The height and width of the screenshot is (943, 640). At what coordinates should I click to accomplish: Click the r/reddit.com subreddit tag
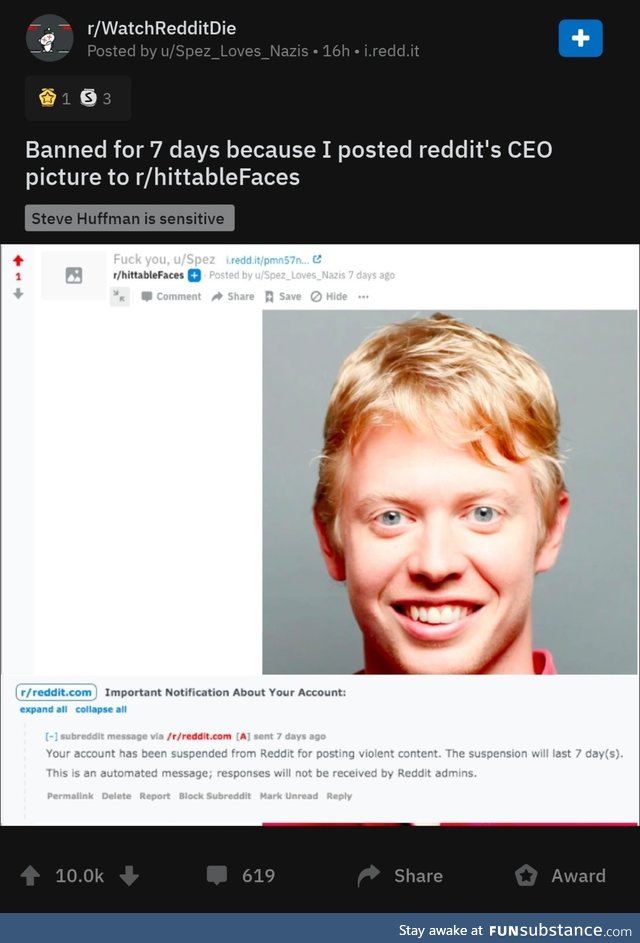point(57,692)
